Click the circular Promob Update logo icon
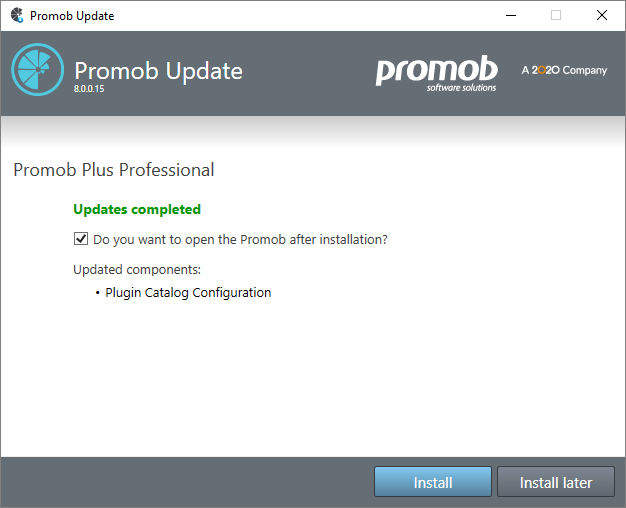 pyautogui.click(x=38, y=69)
